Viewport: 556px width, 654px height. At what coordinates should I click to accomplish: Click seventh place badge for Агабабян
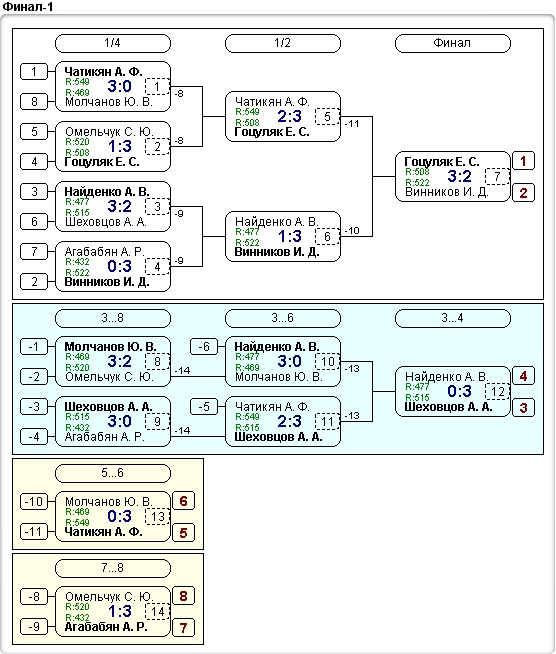click(183, 628)
